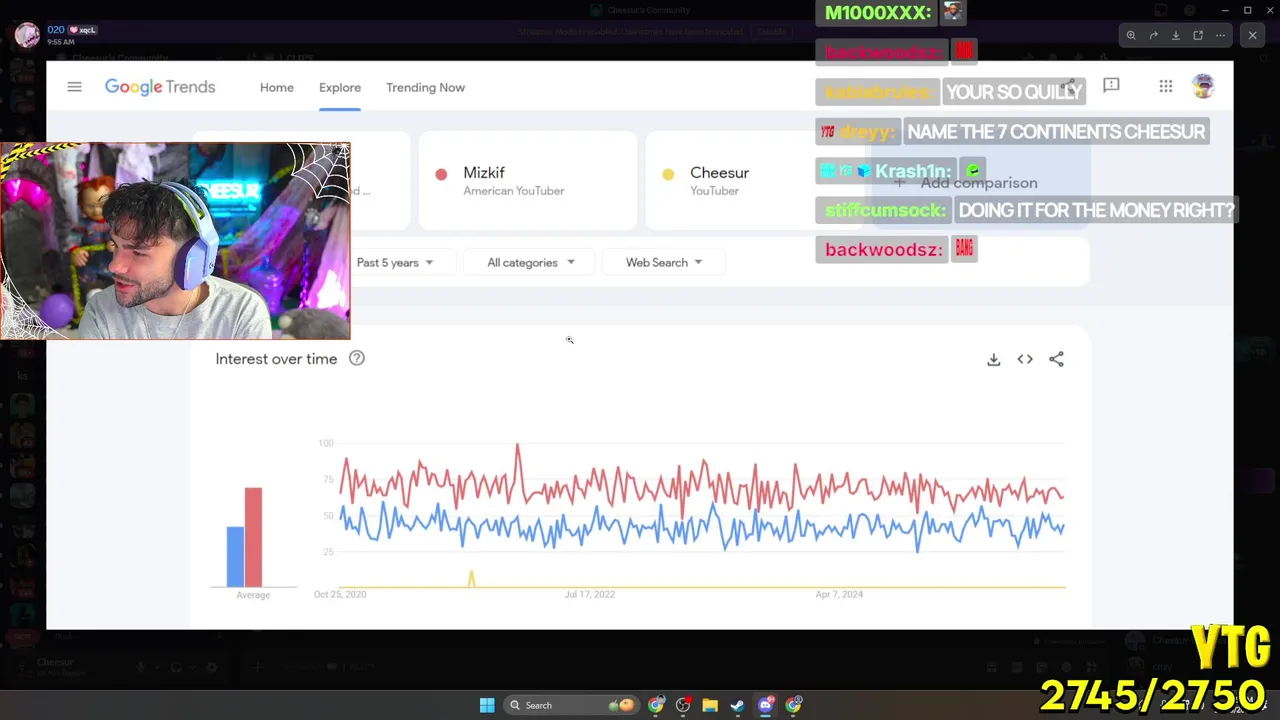The image size is (1280, 720).
Task: Close the image viewer overlay
Action: pyautogui.click(x=1252, y=35)
